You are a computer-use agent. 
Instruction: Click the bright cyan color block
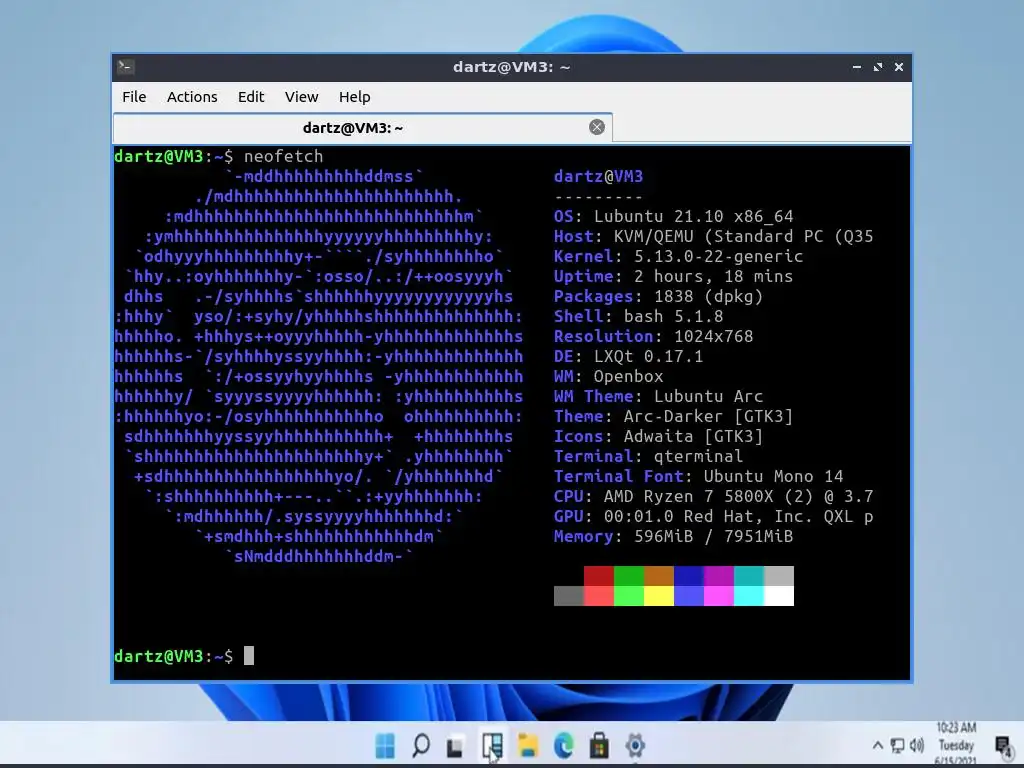[749, 596]
